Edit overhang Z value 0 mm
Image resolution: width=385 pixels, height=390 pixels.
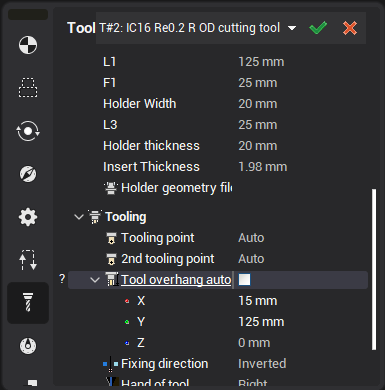click(x=254, y=343)
